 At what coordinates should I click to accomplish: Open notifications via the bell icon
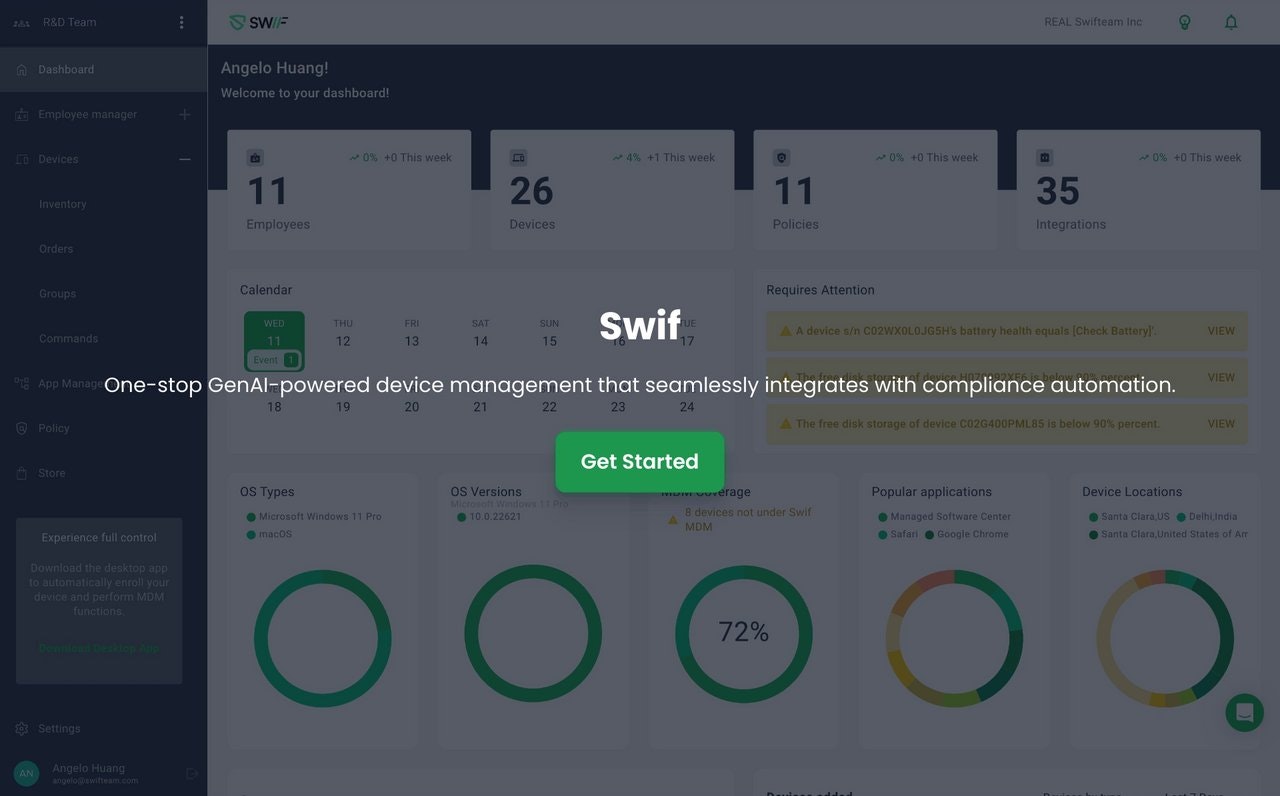[1231, 21]
